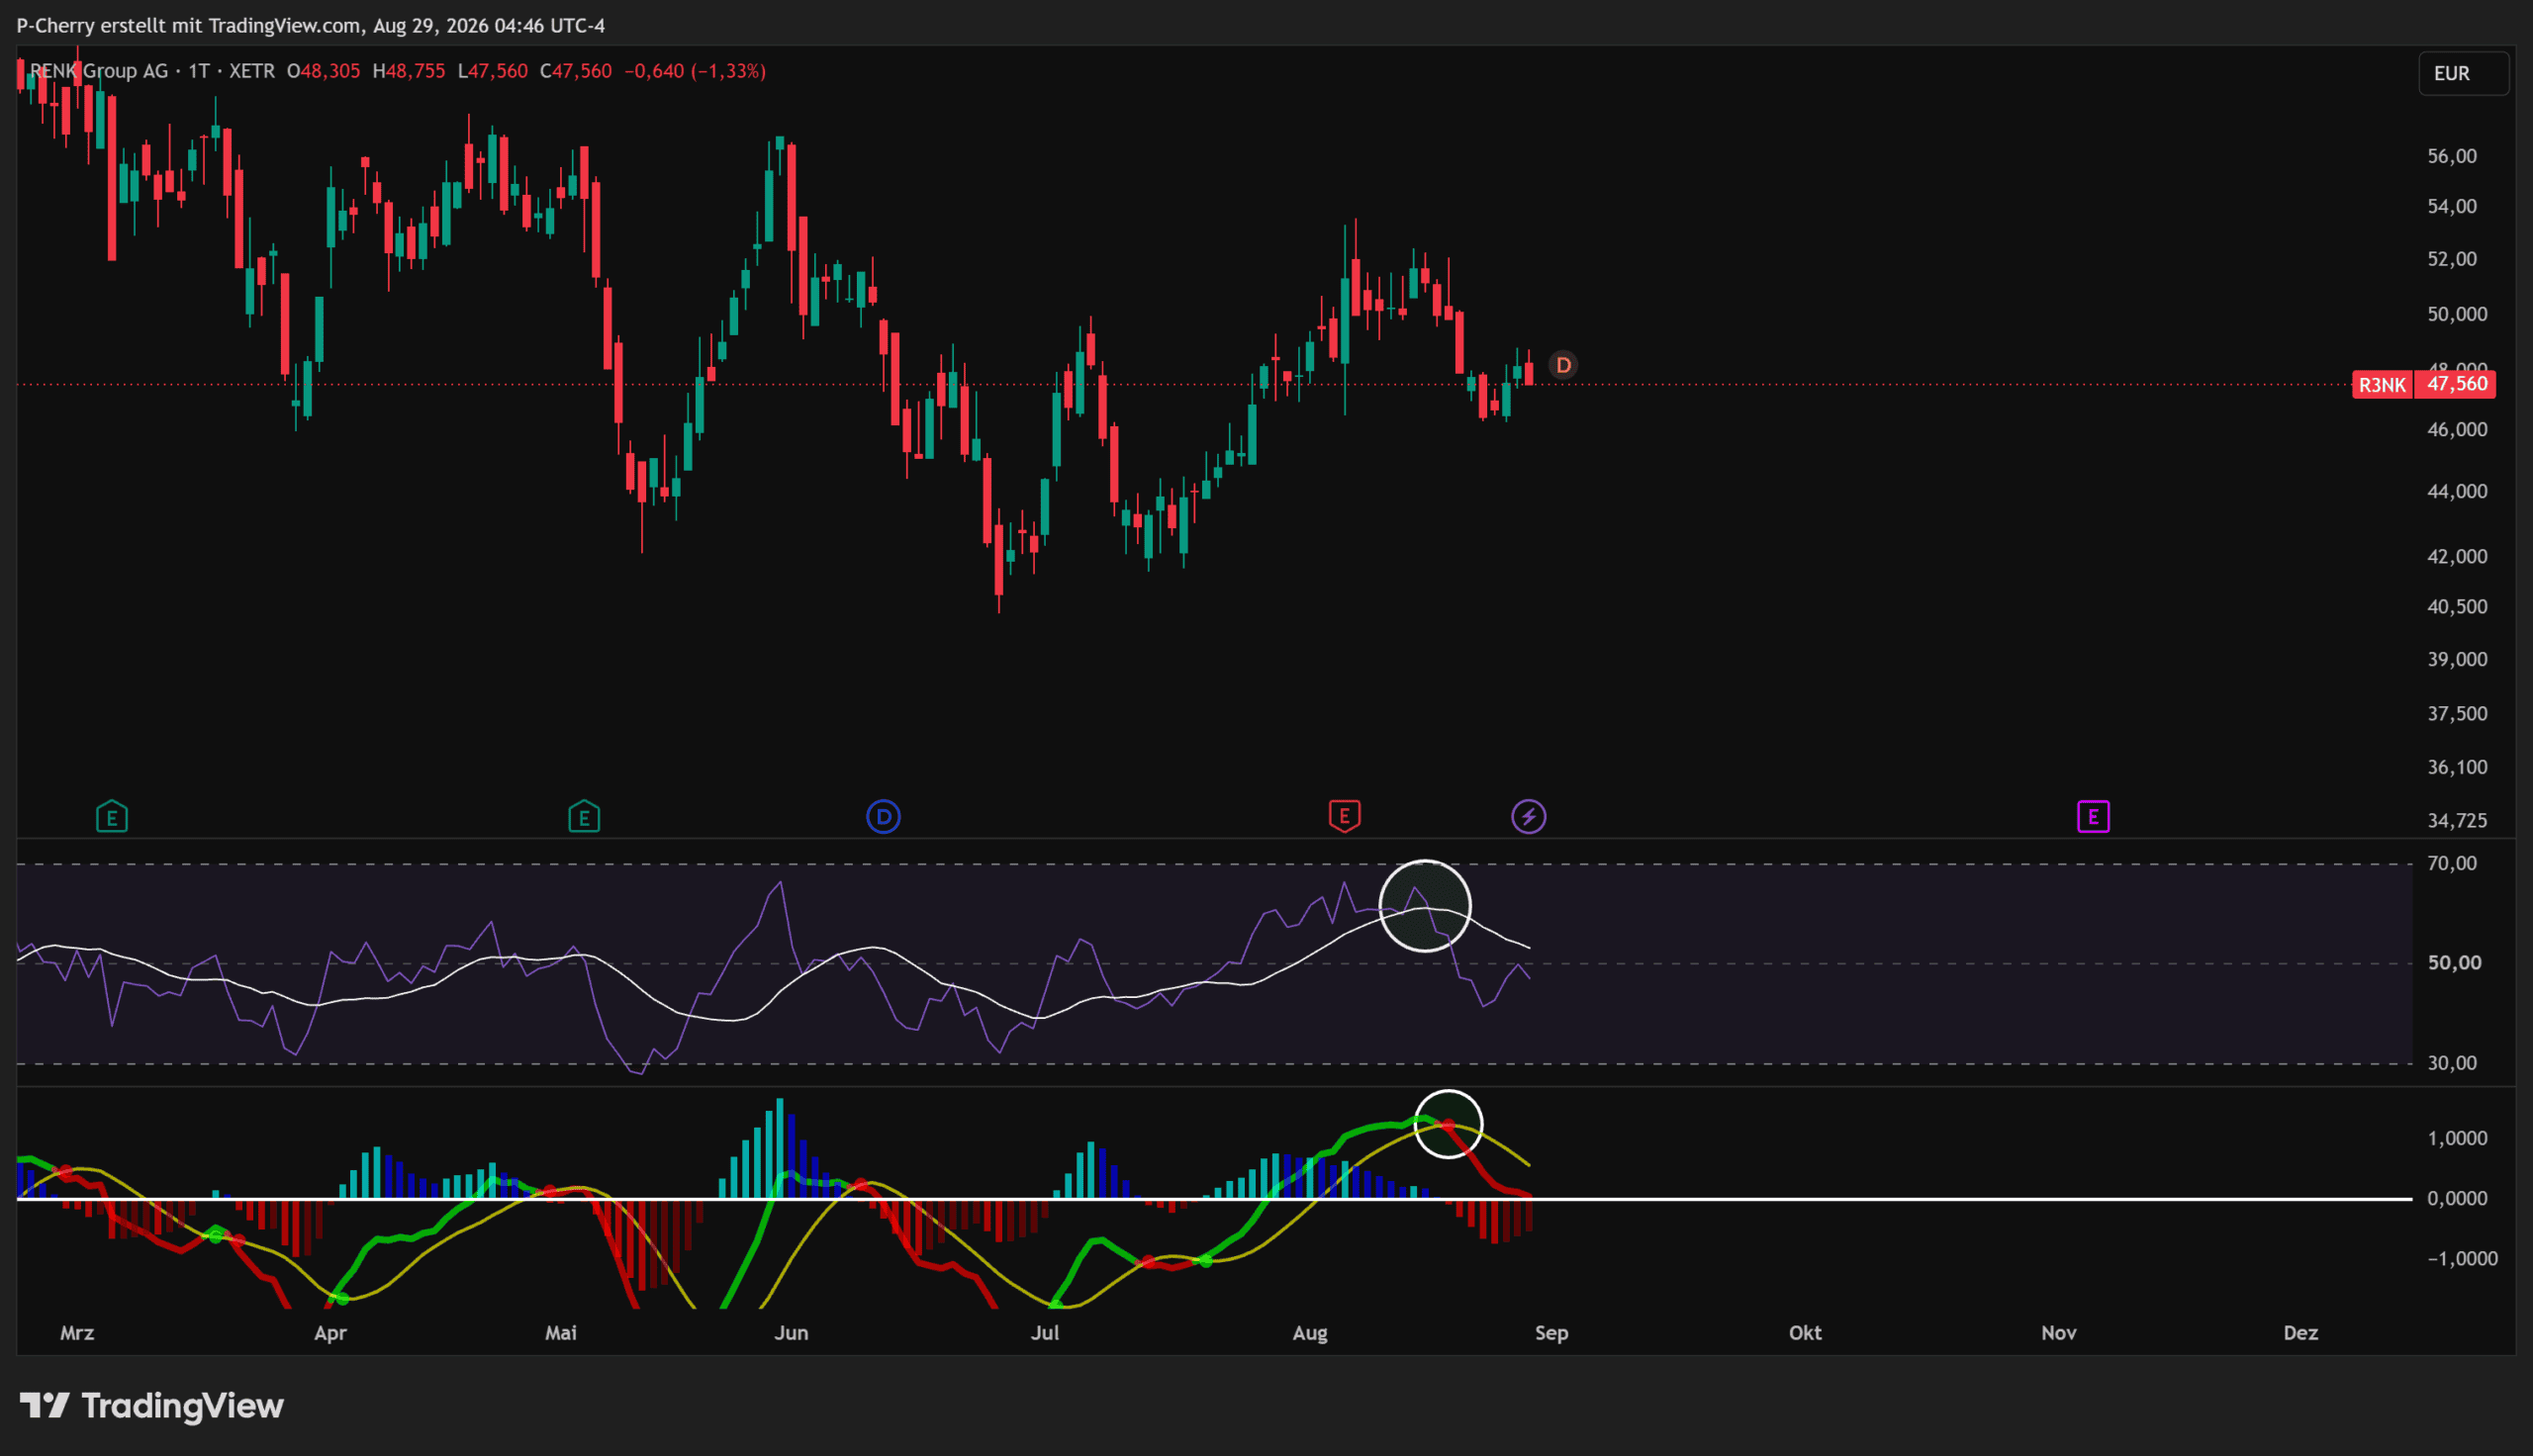This screenshot has height=1456, width=2533.
Task: Click the 44,000 price axis label
Action: pos(2457,491)
